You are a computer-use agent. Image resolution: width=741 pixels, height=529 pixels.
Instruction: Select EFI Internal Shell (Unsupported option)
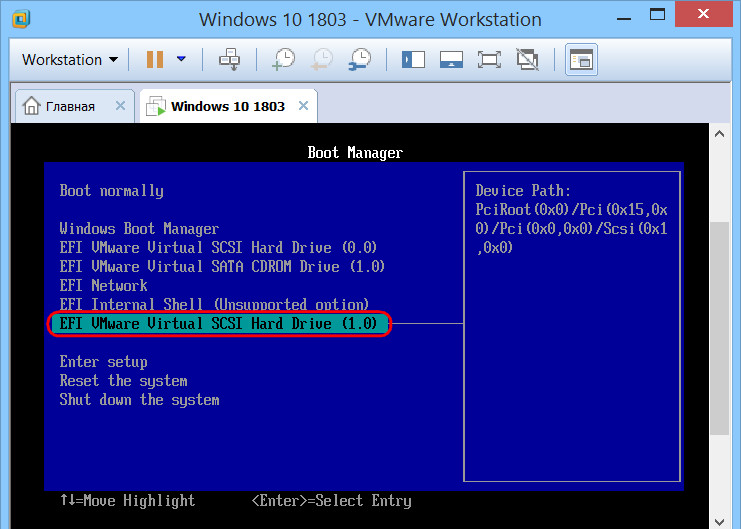214,304
